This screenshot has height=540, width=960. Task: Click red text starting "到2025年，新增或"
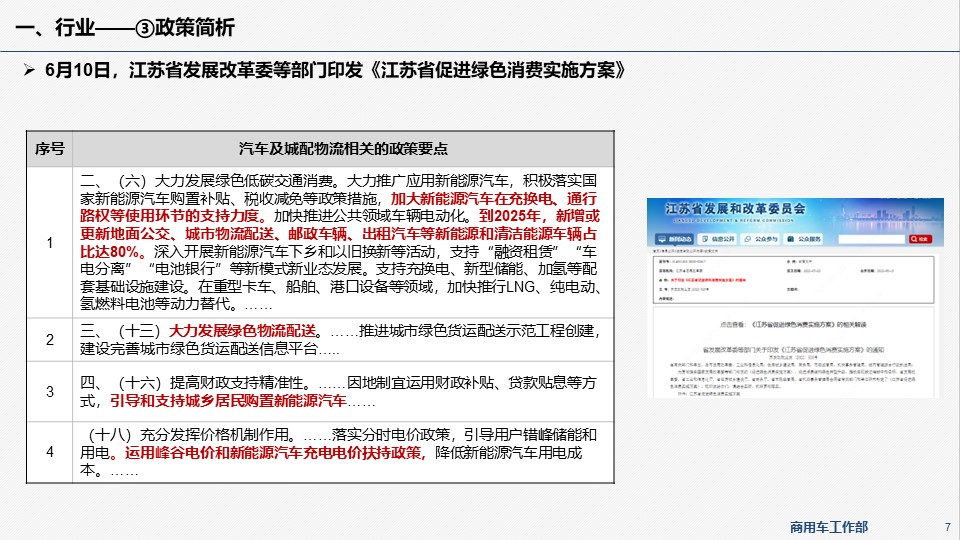[539, 216]
